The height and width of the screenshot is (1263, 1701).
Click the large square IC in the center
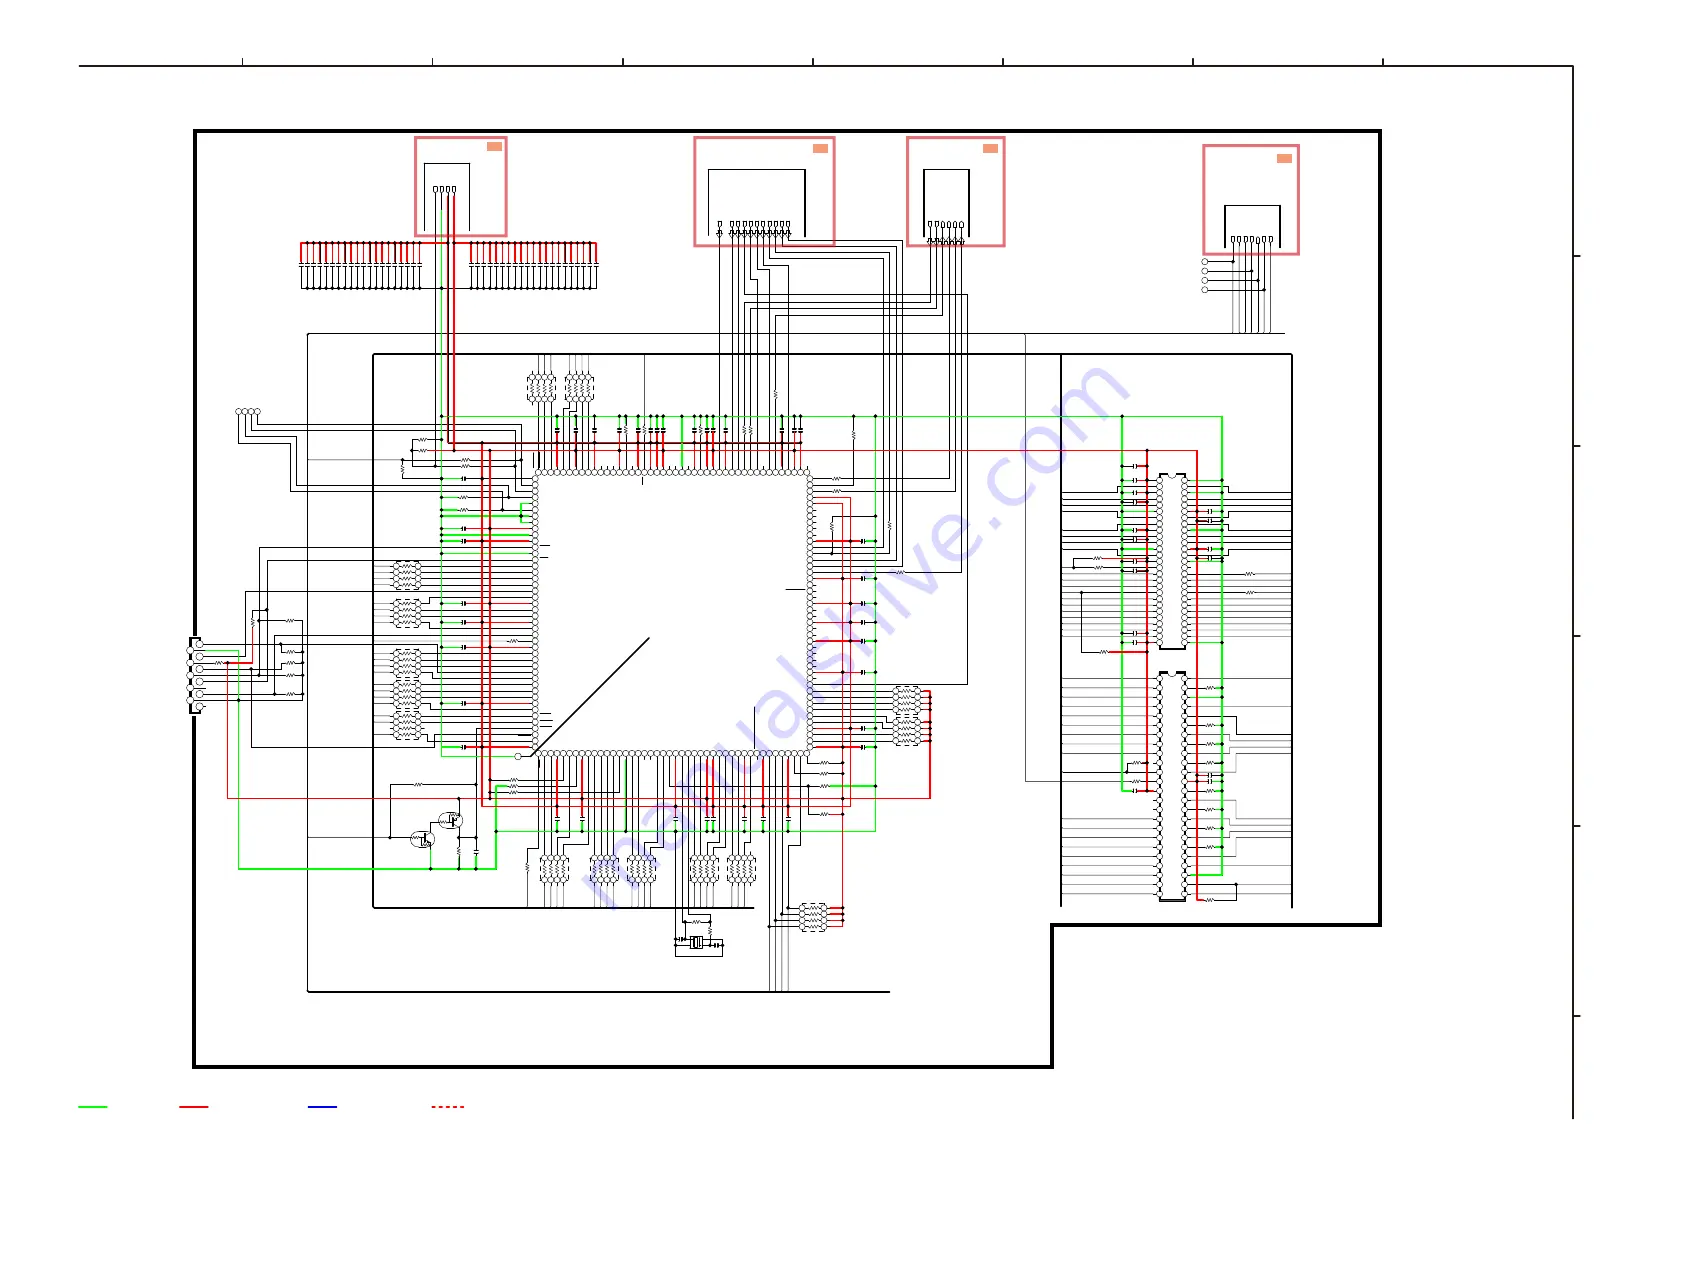pyautogui.click(x=672, y=613)
